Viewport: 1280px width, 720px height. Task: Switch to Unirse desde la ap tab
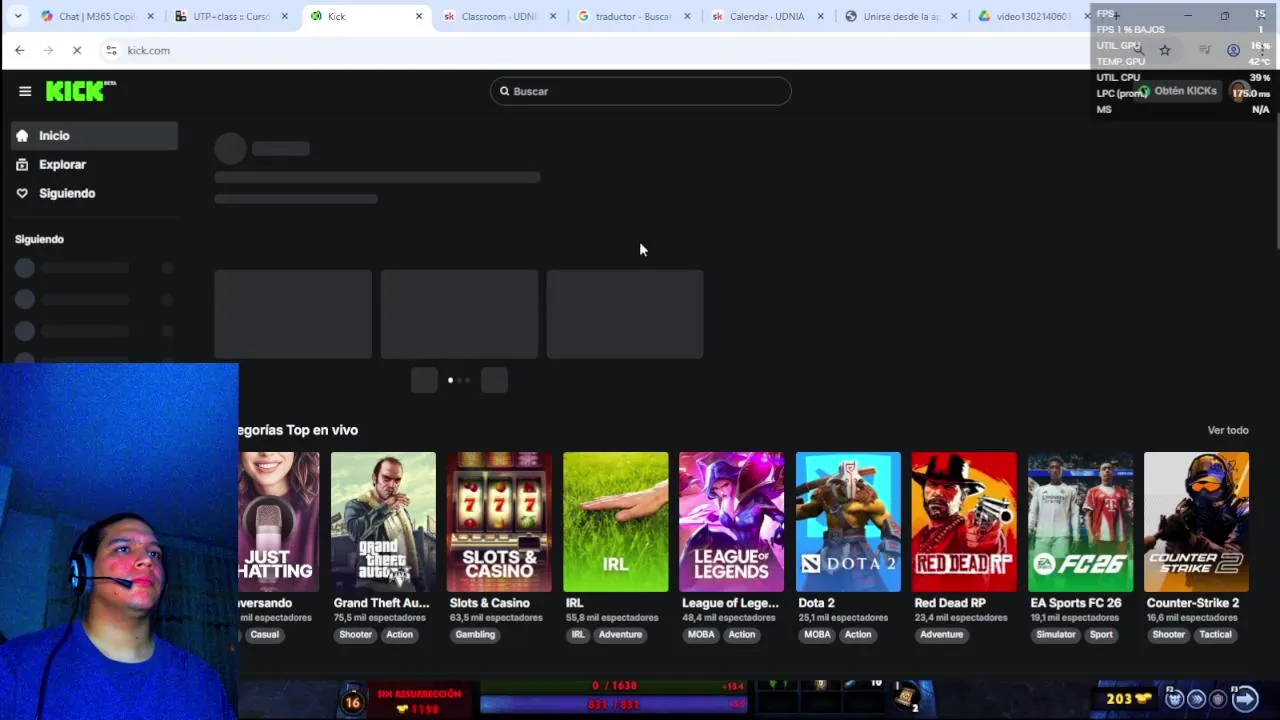coord(901,16)
